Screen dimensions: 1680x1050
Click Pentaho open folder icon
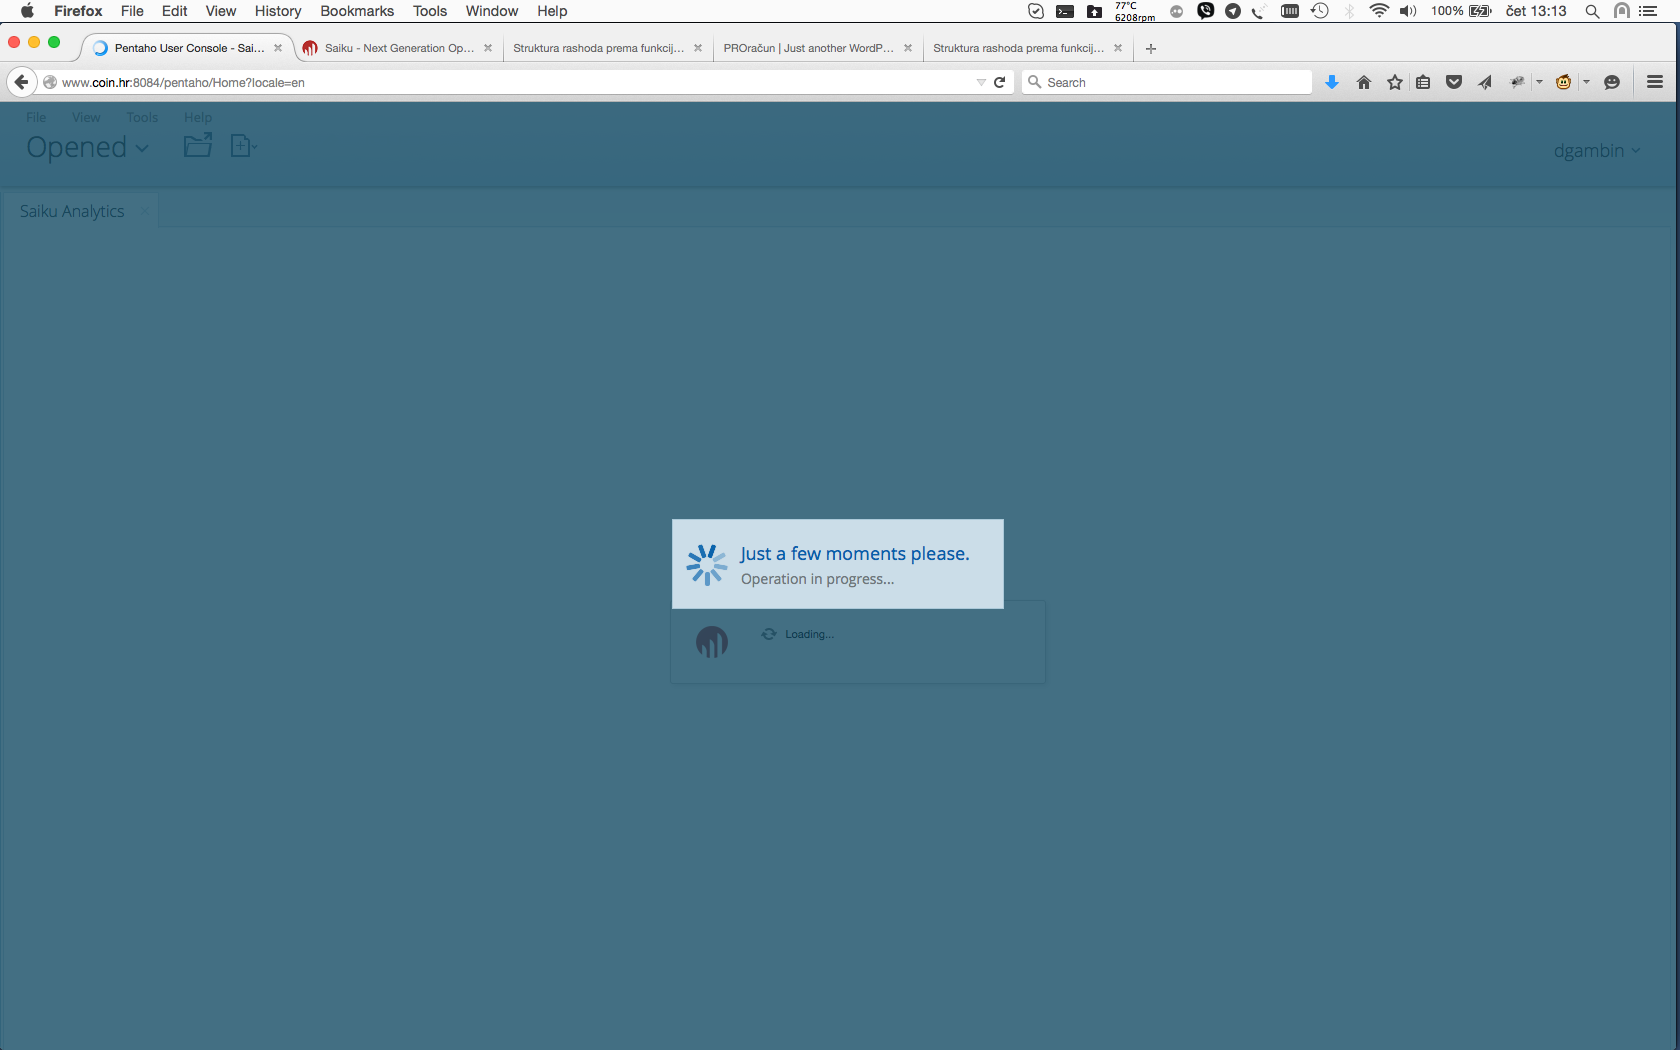[198, 146]
